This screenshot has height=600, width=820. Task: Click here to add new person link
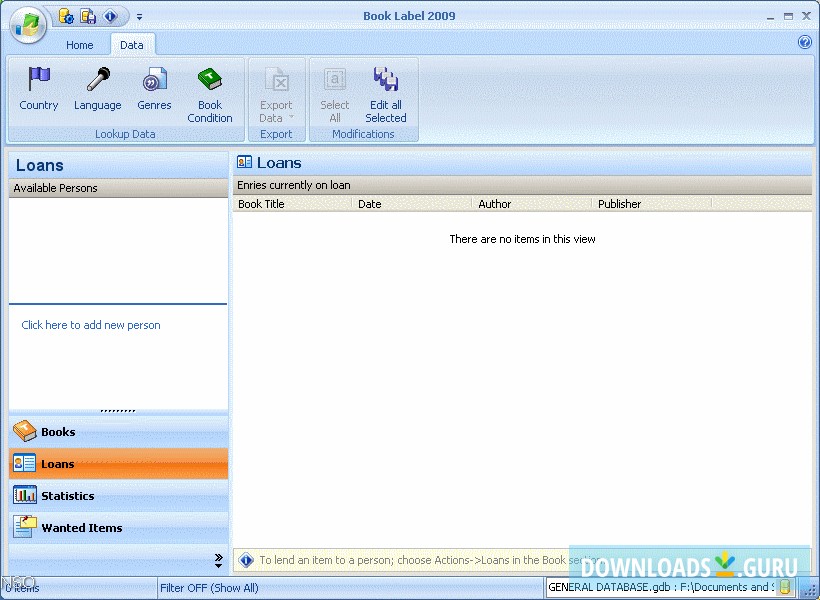[91, 325]
